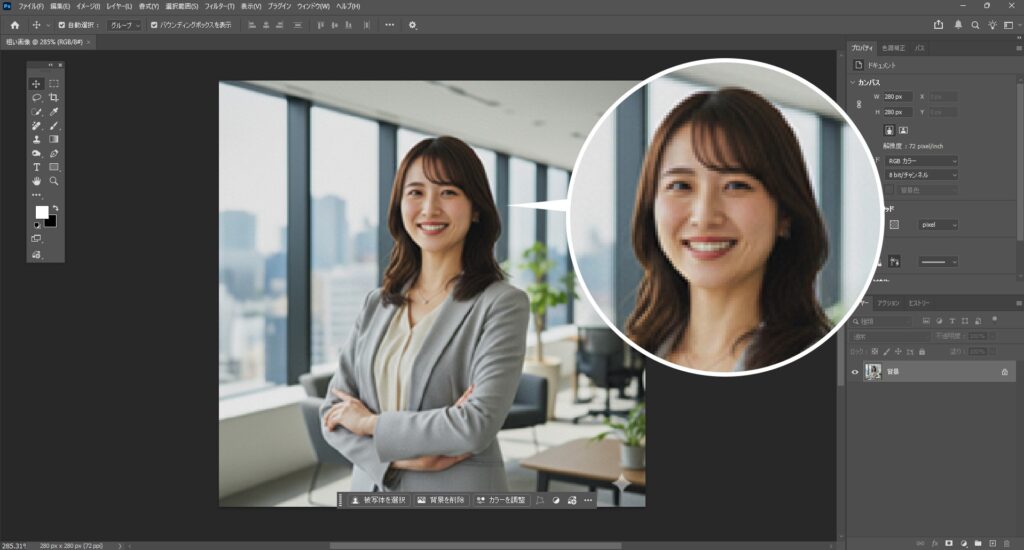Open the RGB カラー mode dropdown
The height and width of the screenshot is (550, 1024).
click(921, 161)
